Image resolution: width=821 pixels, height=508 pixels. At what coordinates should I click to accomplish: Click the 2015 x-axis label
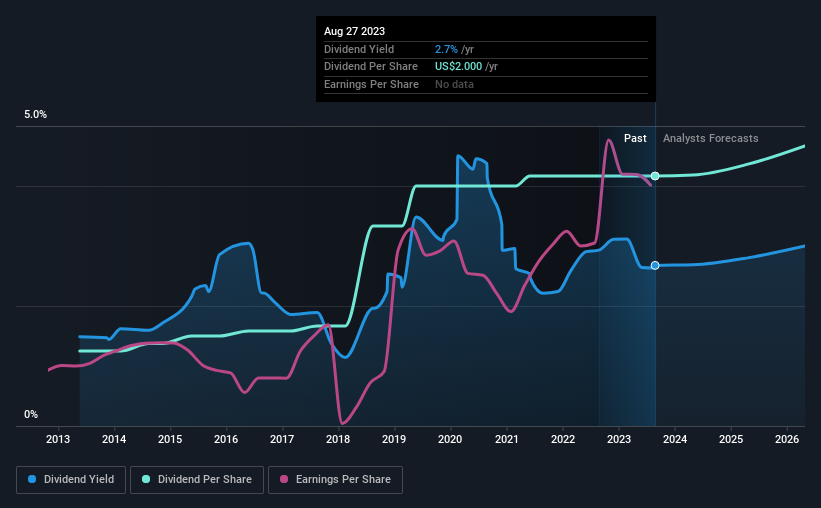click(170, 439)
